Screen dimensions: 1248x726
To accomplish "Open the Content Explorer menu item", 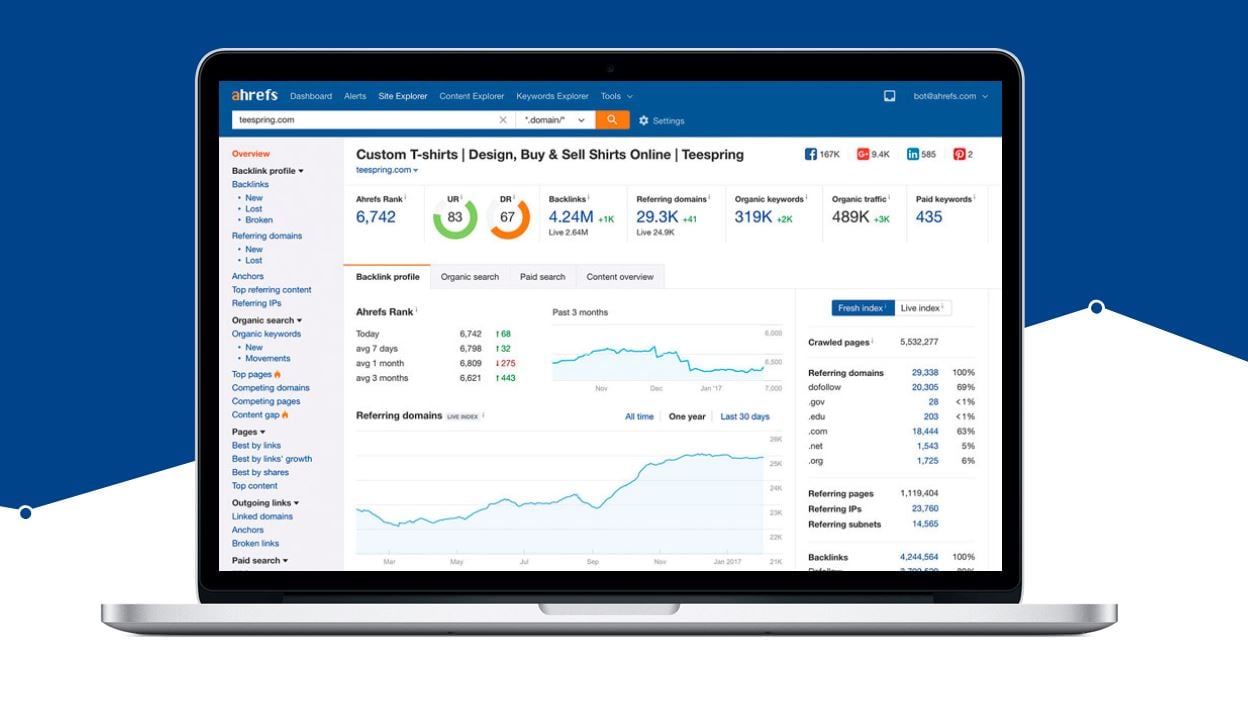I will pyautogui.click(x=472, y=96).
